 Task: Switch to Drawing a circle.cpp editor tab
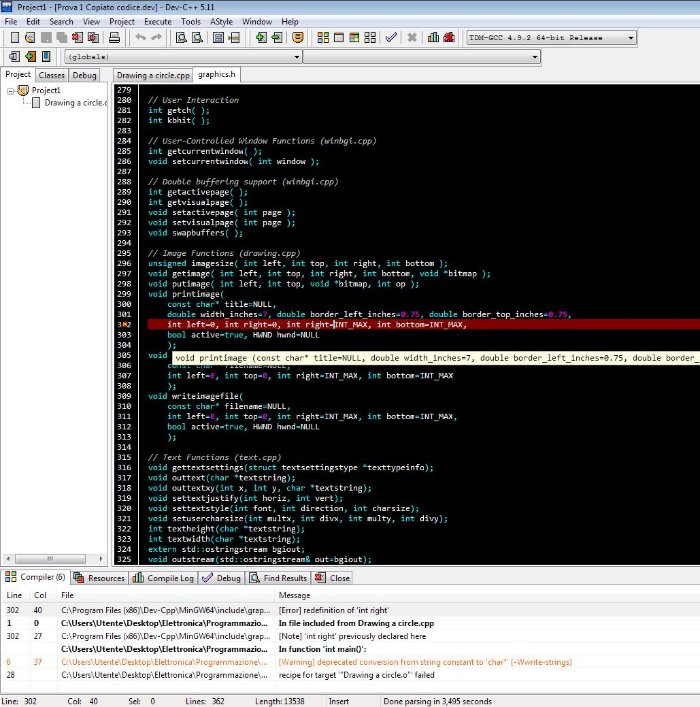(153, 75)
